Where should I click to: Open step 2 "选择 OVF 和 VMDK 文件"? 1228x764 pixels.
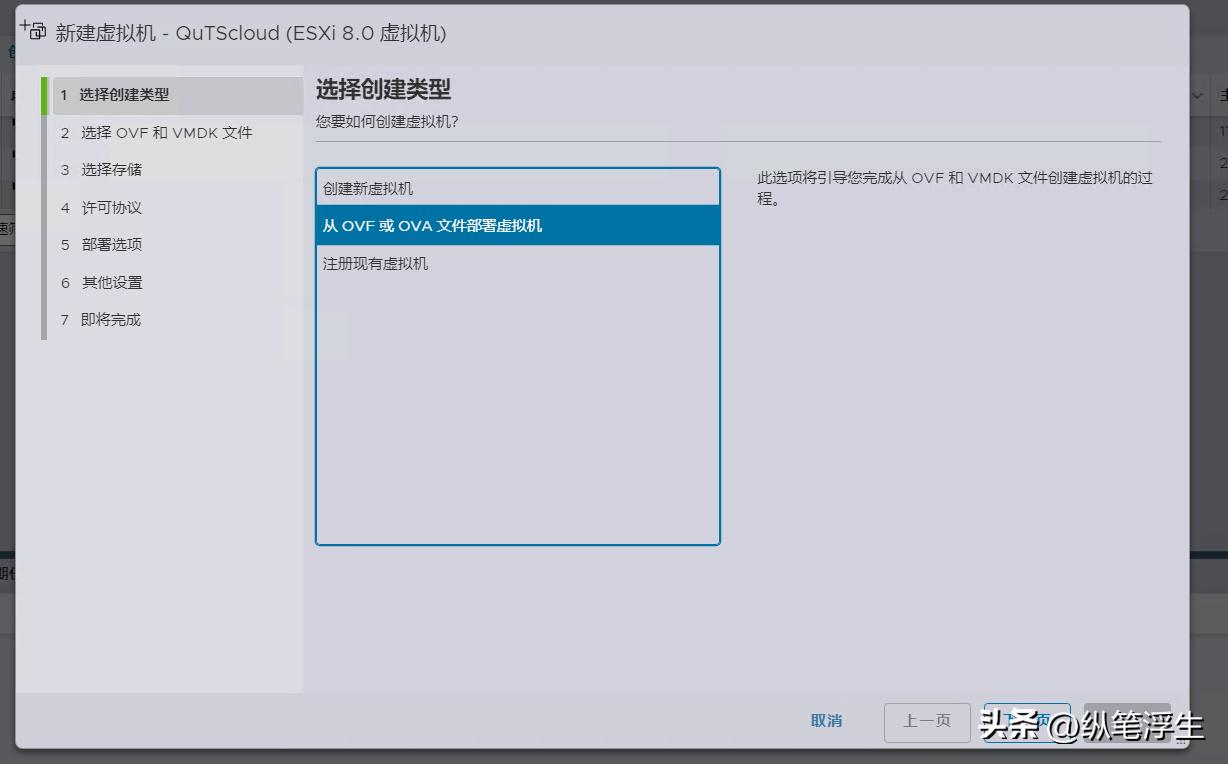click(x=167, y=131)
